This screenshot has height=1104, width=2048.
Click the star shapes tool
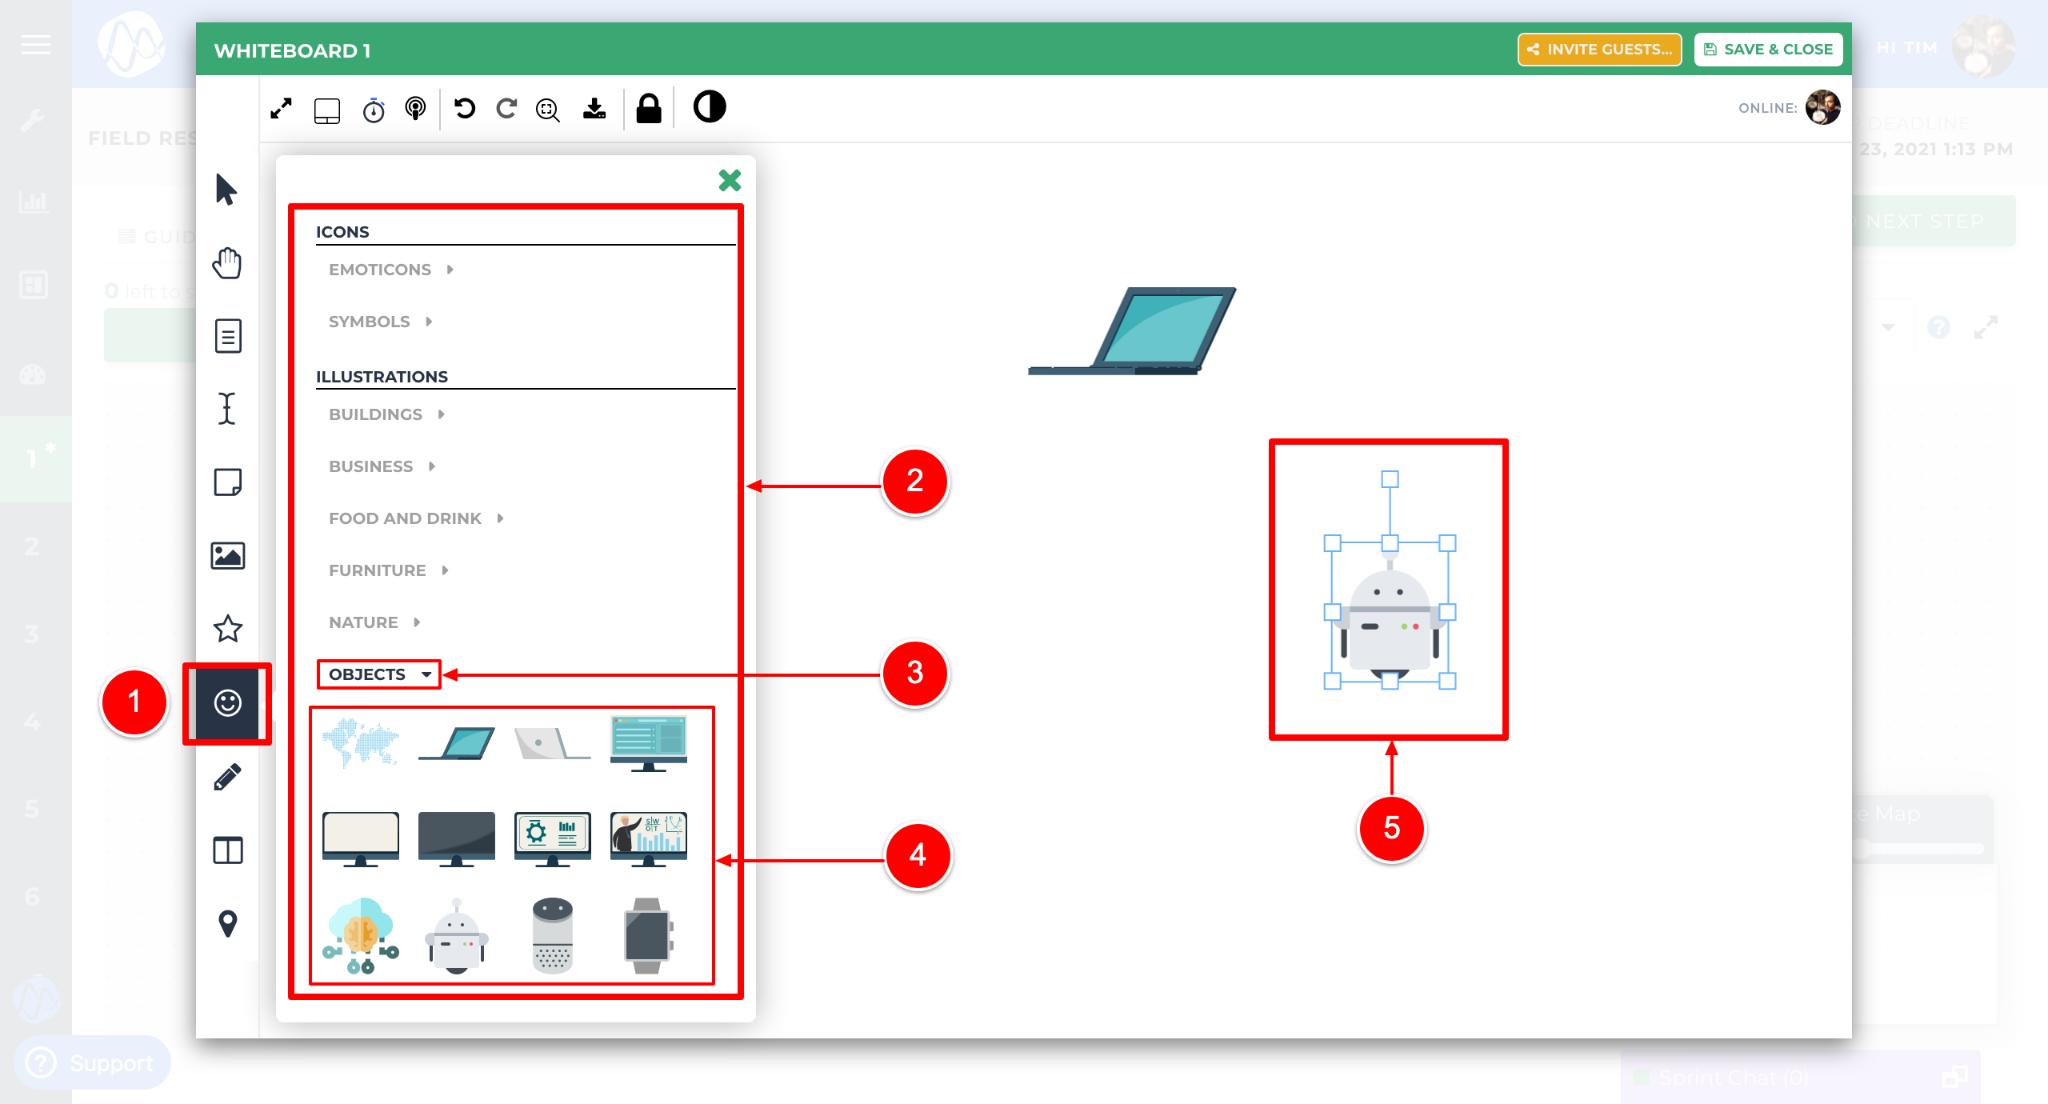(x=227, y=629)
